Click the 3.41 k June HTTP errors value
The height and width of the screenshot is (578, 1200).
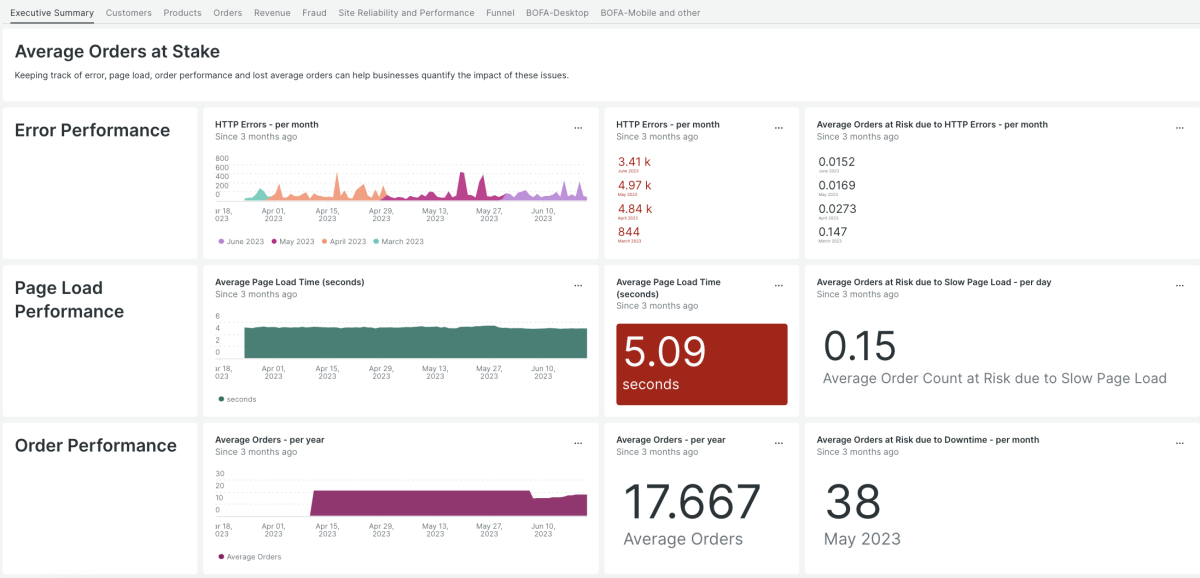tap(634, 162)
